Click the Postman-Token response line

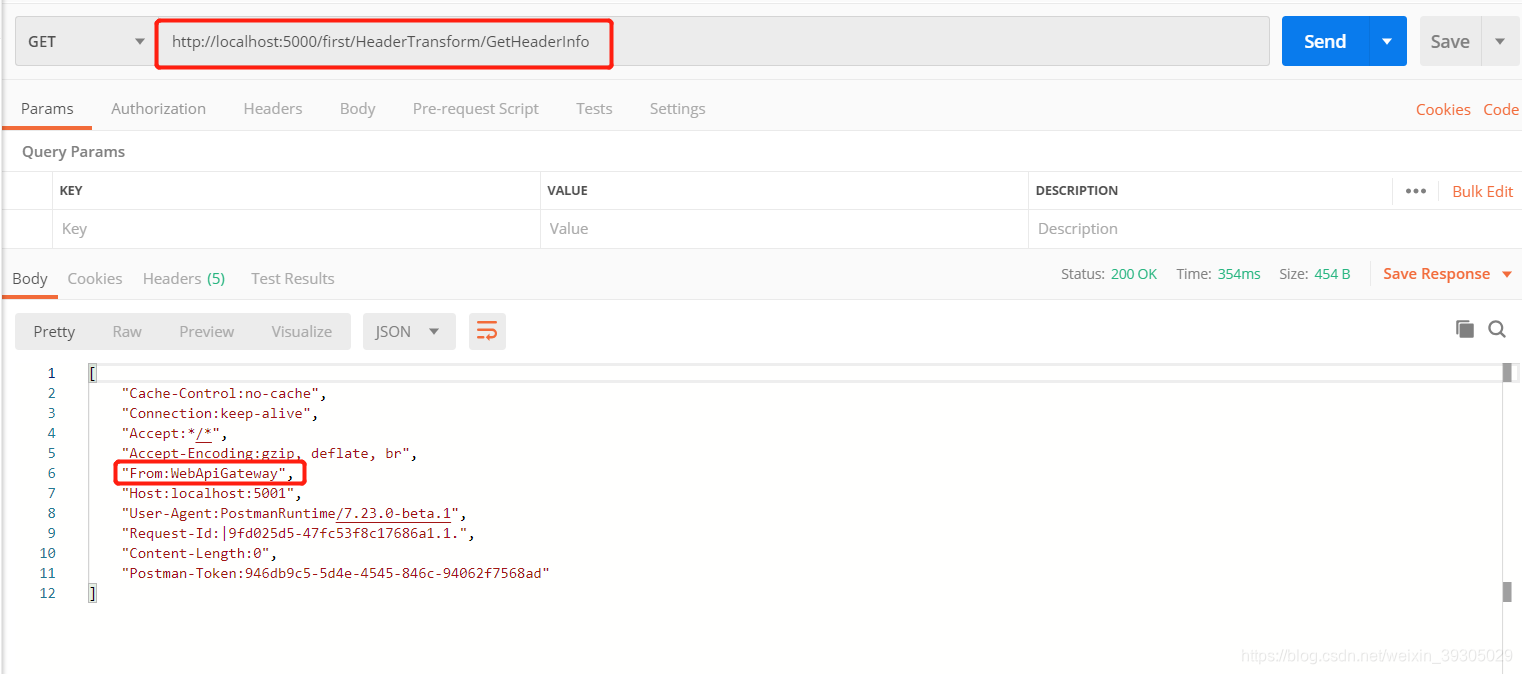tap(336, 573)
